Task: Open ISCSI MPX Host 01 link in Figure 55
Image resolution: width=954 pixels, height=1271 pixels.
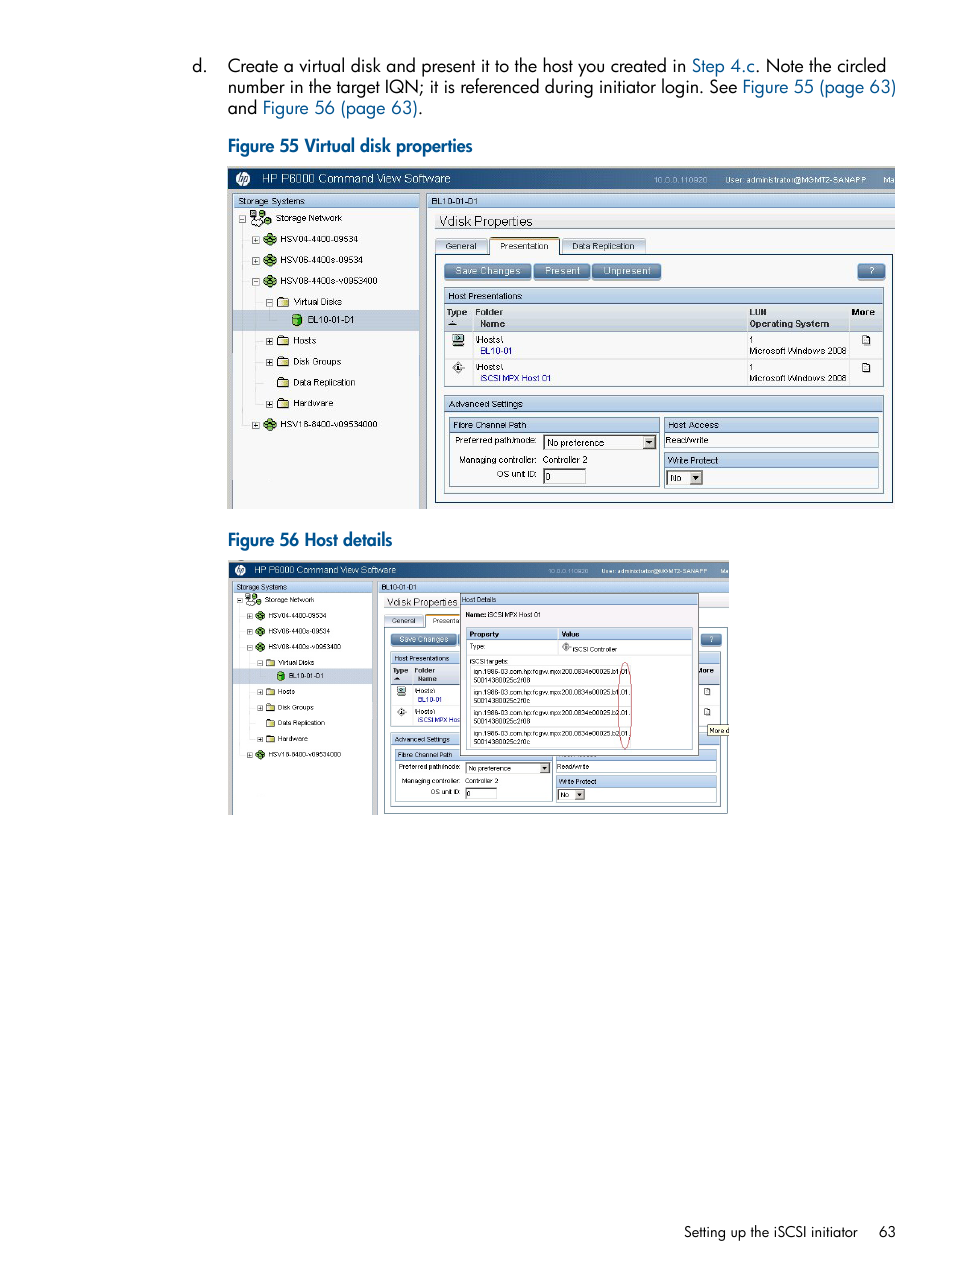Action: pos(515,378)
